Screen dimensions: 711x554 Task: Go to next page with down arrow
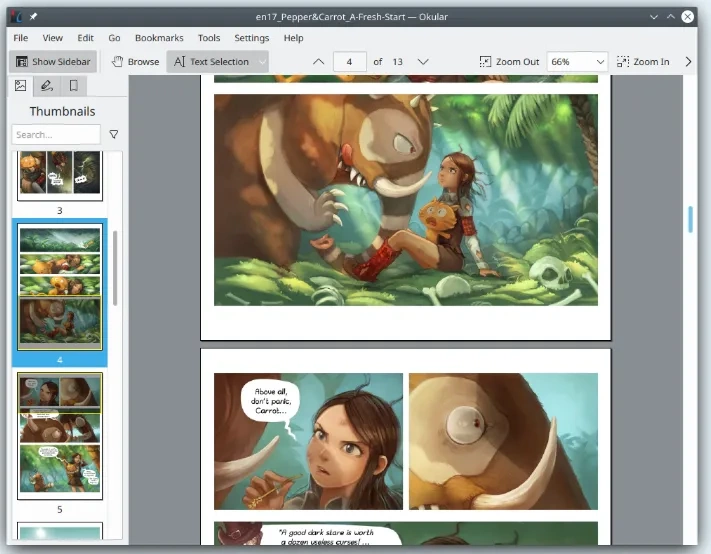(x=423, y=62)
